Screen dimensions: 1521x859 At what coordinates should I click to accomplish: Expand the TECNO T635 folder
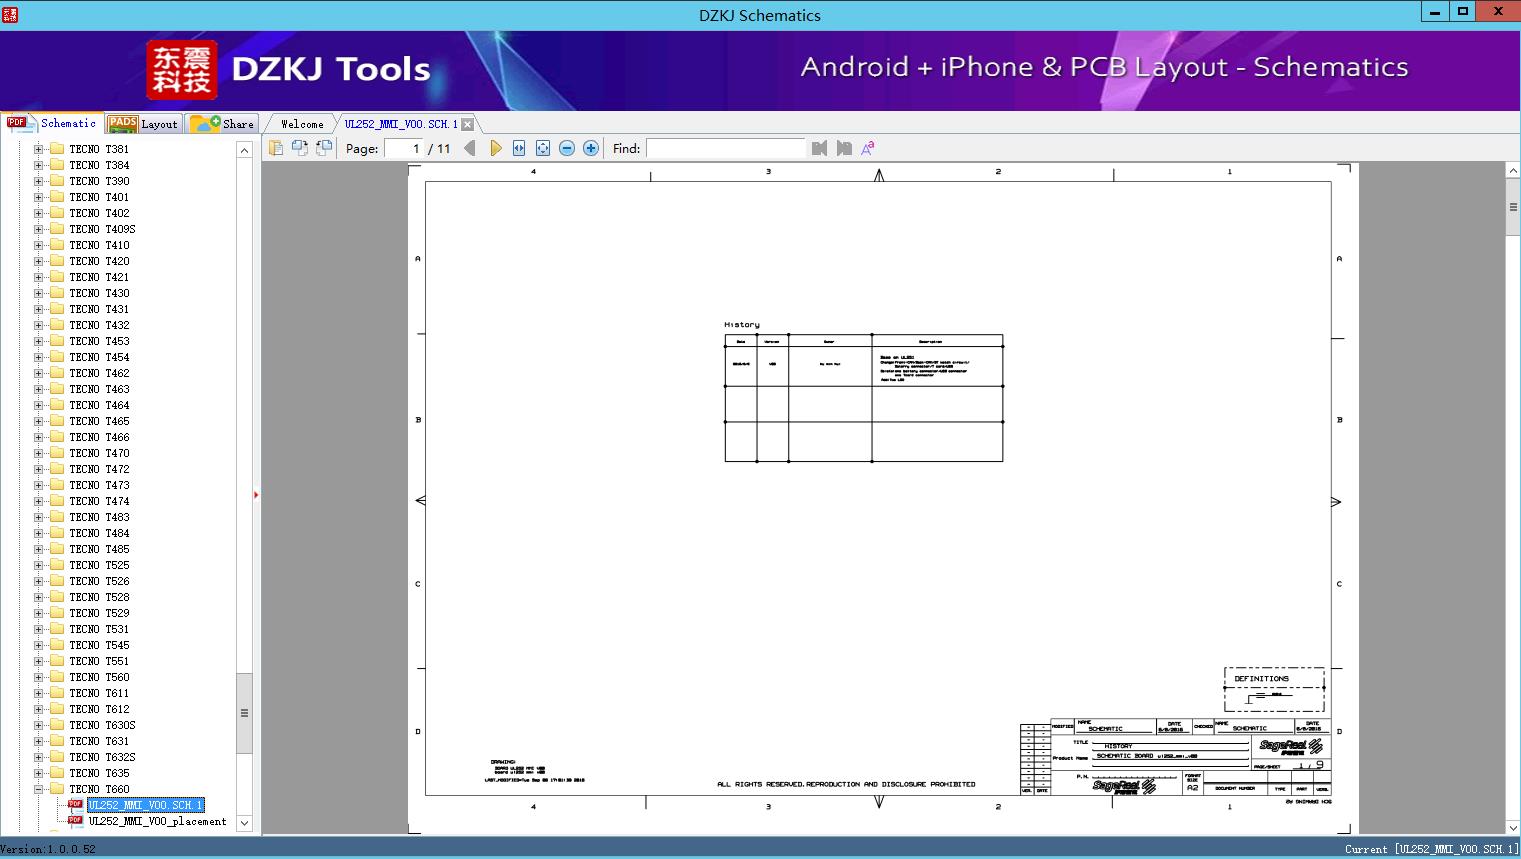tap(38, 773)
